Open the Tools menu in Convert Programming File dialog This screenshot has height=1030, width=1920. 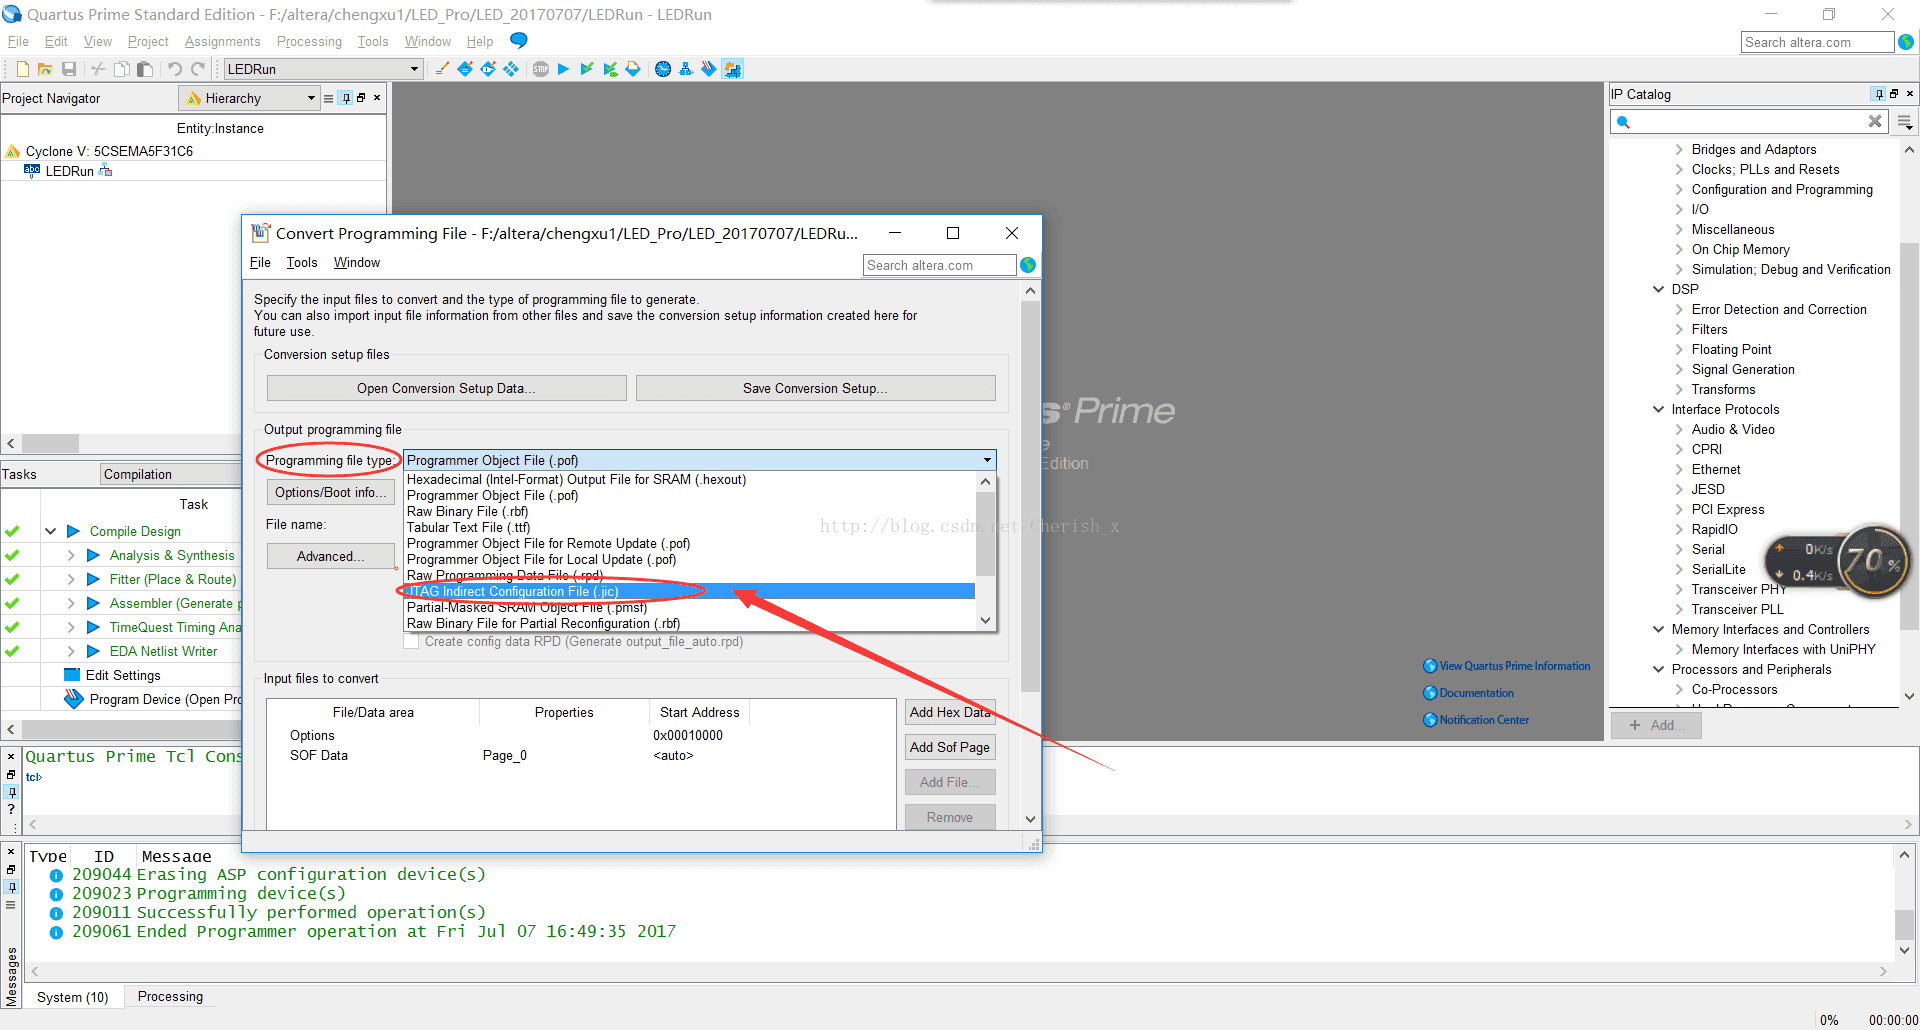click(301, 262)
